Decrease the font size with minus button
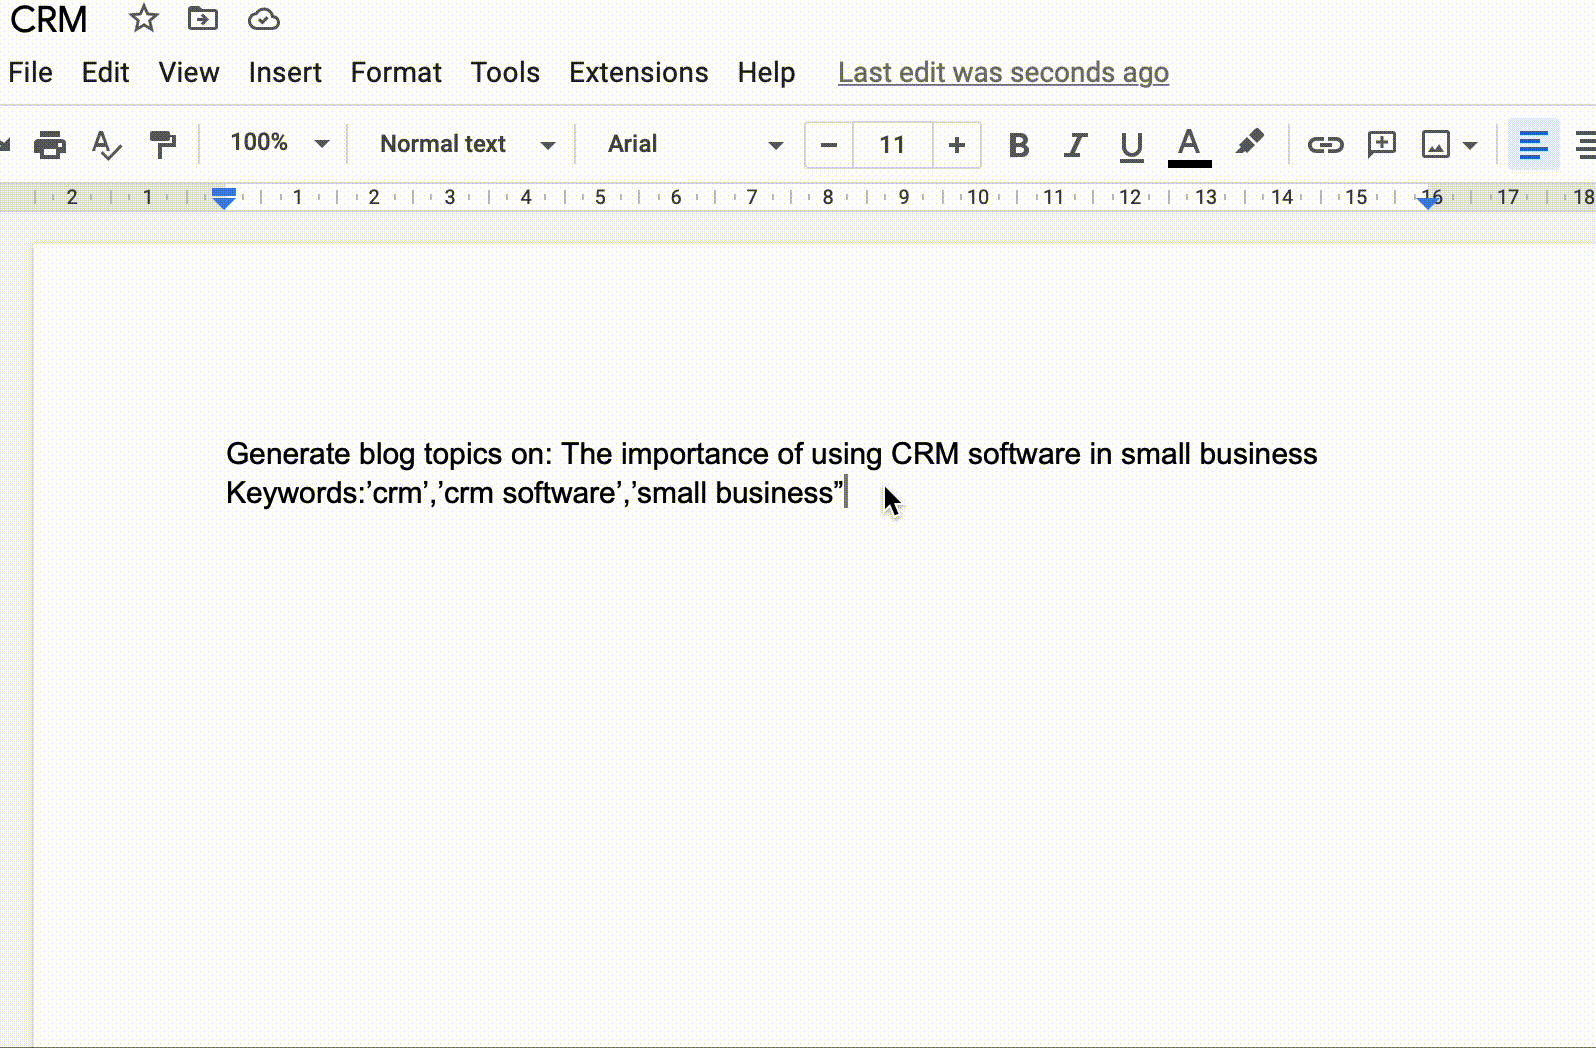The width and height of the screenshot is (1596, 1048). pos(829,145)
